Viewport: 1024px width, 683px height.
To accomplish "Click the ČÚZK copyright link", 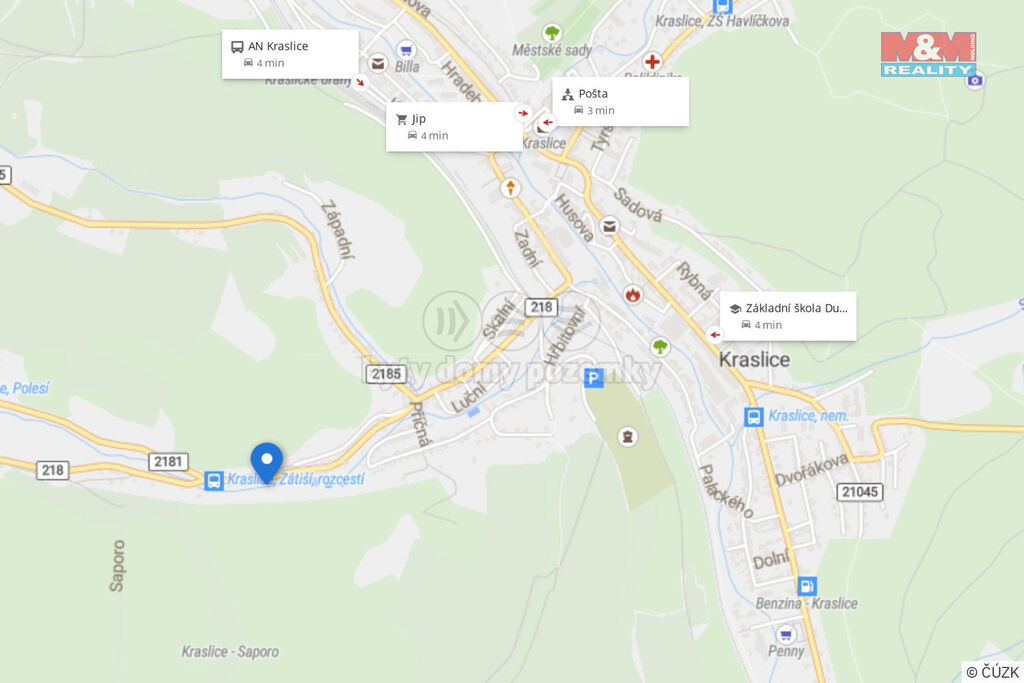I will pos(992,672).
